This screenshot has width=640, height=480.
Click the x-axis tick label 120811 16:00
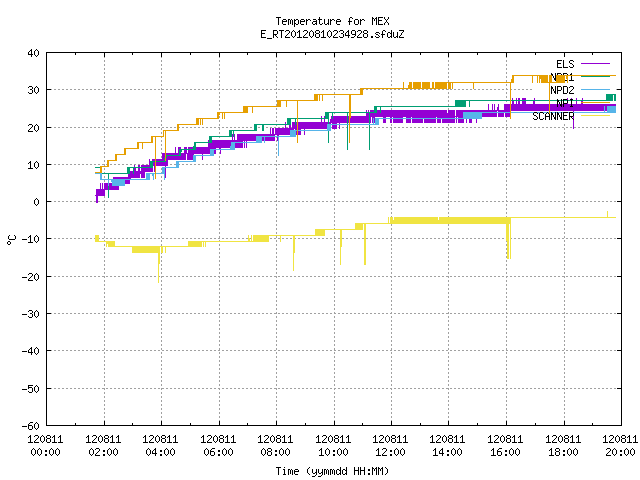click(x=506, y=446)
